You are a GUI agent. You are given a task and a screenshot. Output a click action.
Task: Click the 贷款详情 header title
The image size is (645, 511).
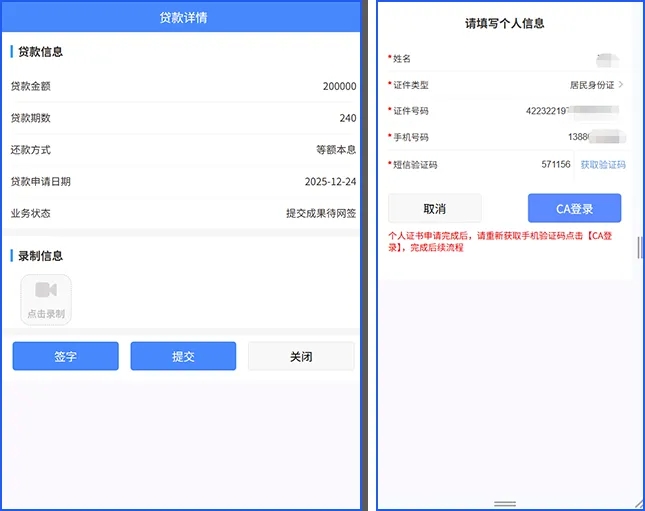pos(184,17)
